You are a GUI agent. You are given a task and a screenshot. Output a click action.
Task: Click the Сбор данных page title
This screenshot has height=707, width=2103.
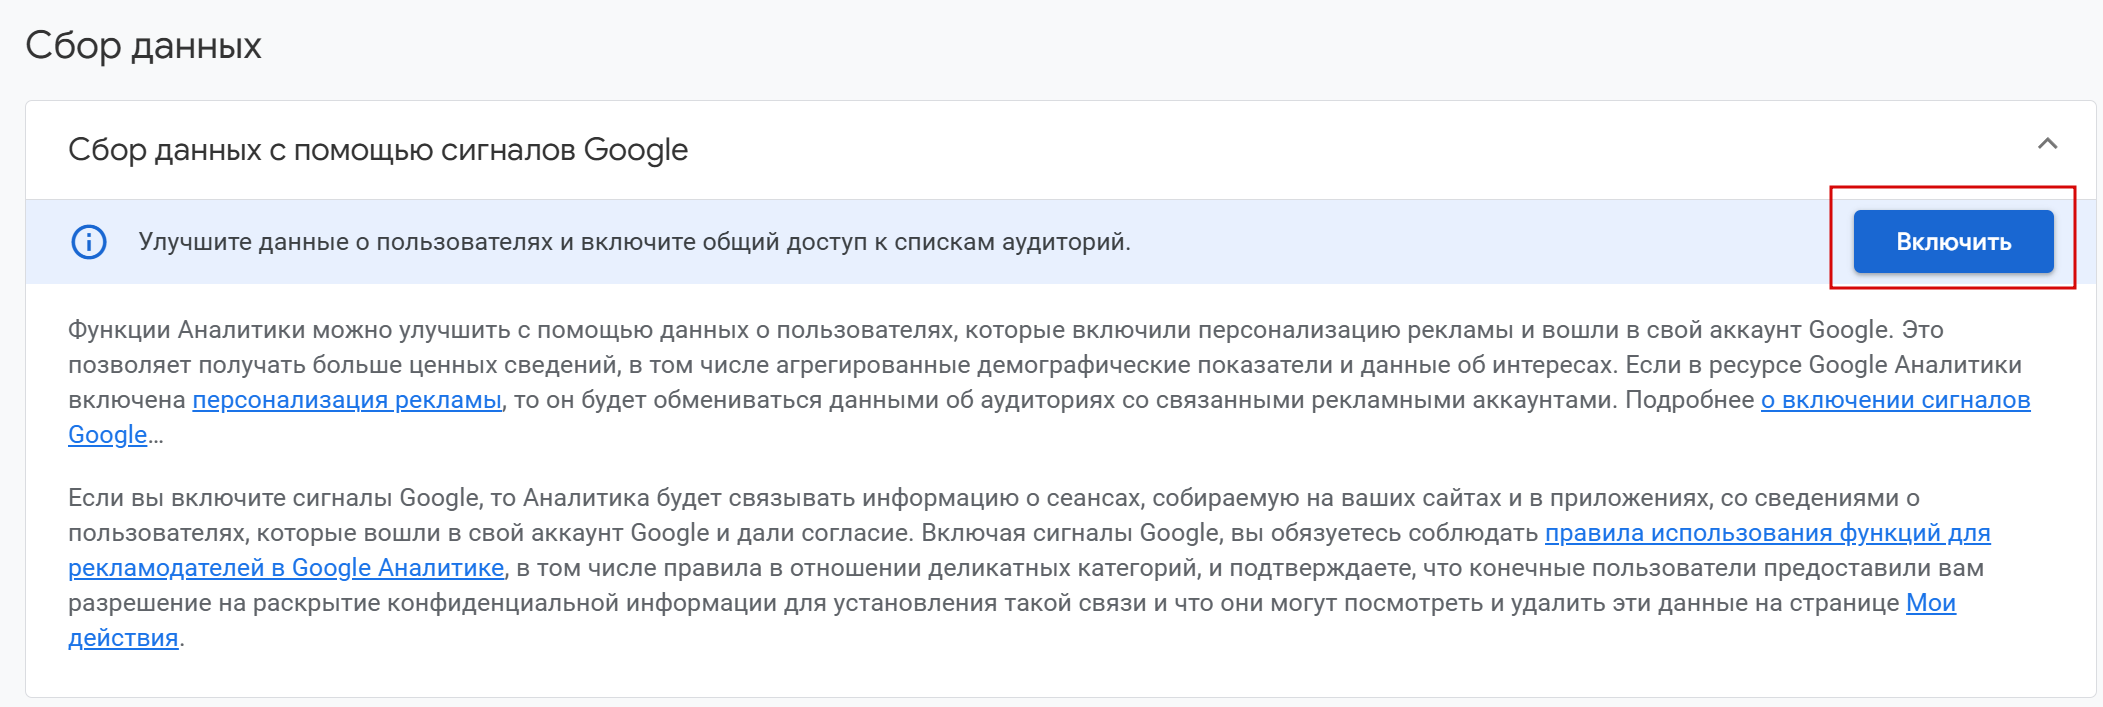pyautogui.click(x=143, y=46)
